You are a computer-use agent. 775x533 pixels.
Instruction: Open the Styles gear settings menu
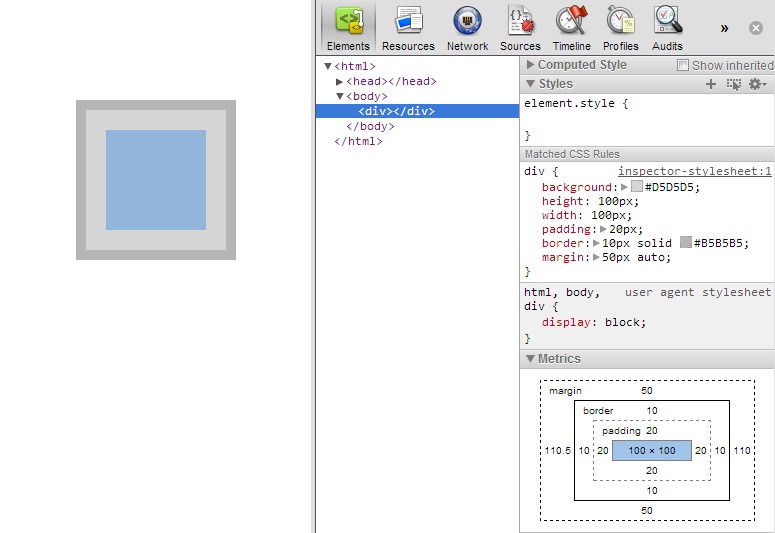tap(757, 84)
